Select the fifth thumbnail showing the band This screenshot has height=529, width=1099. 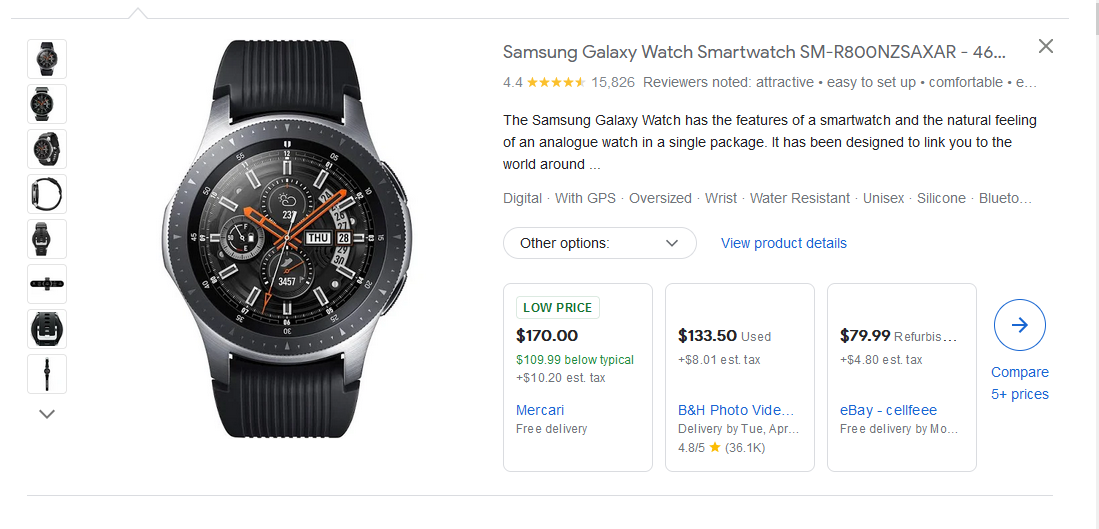coord(47,239)
